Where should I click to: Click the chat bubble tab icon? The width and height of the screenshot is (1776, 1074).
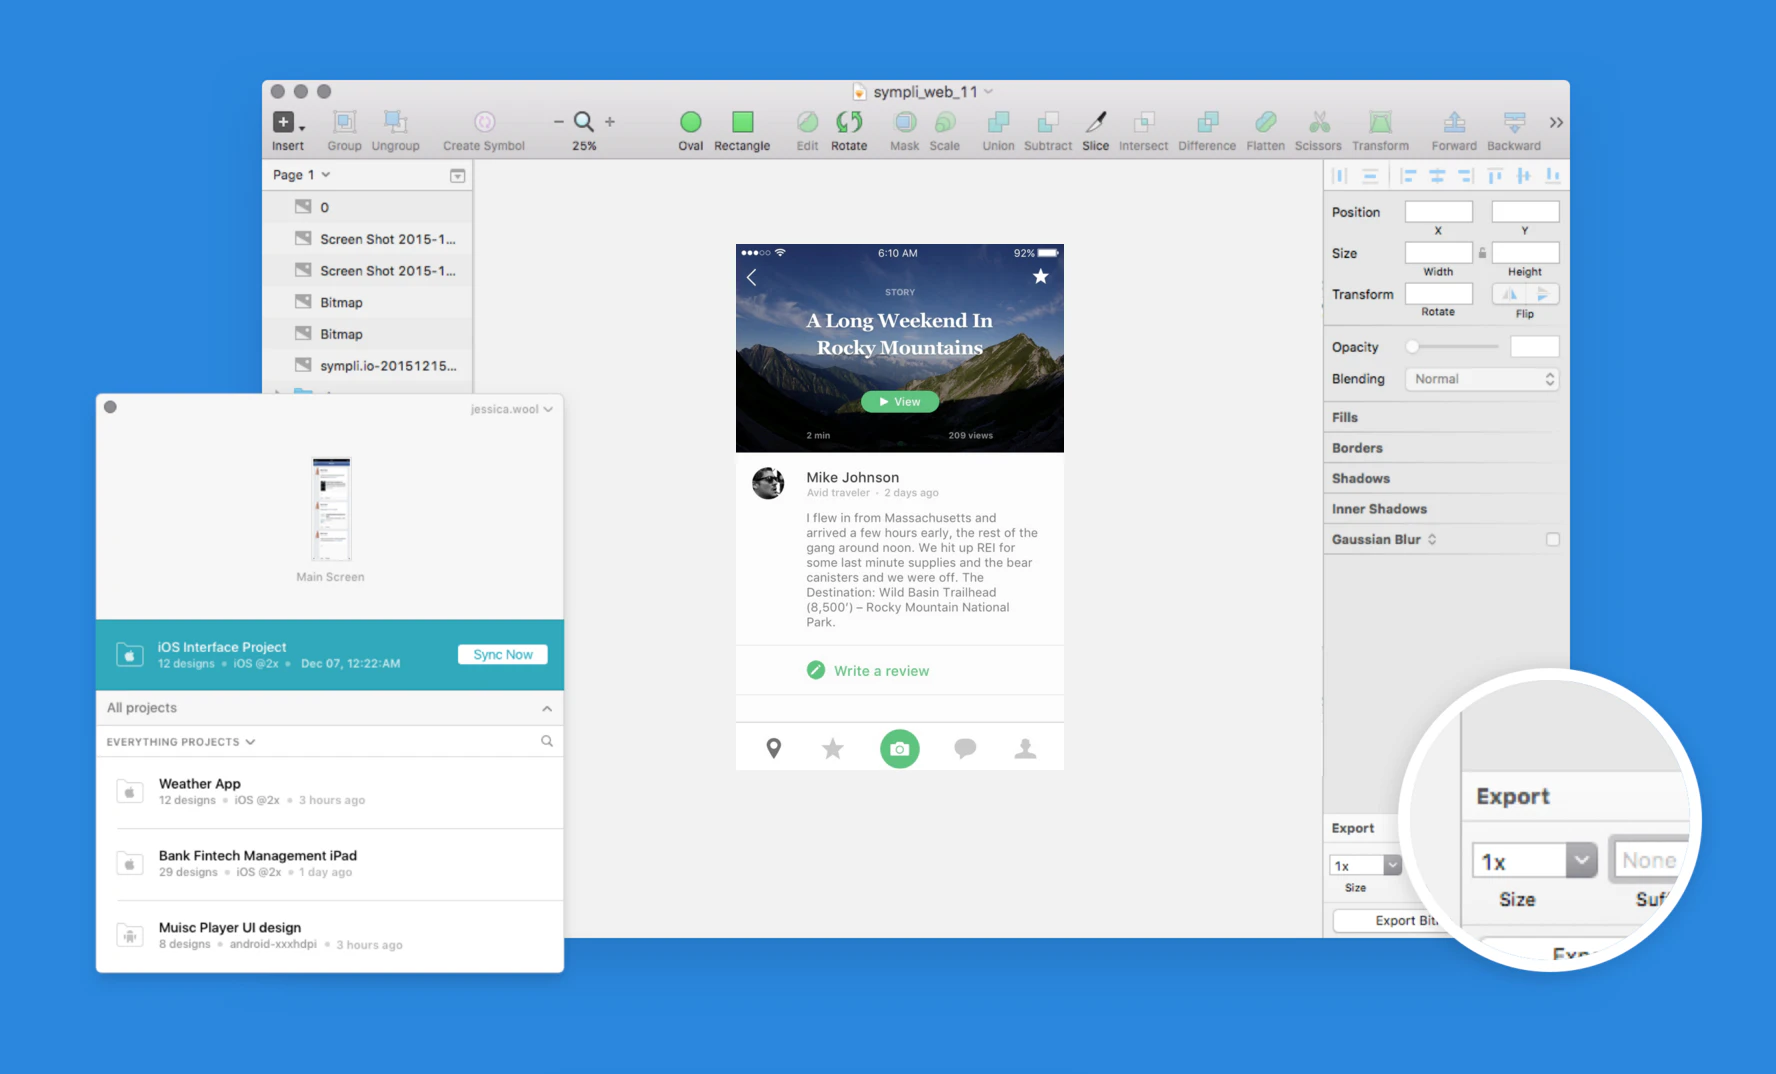point(965,748)
